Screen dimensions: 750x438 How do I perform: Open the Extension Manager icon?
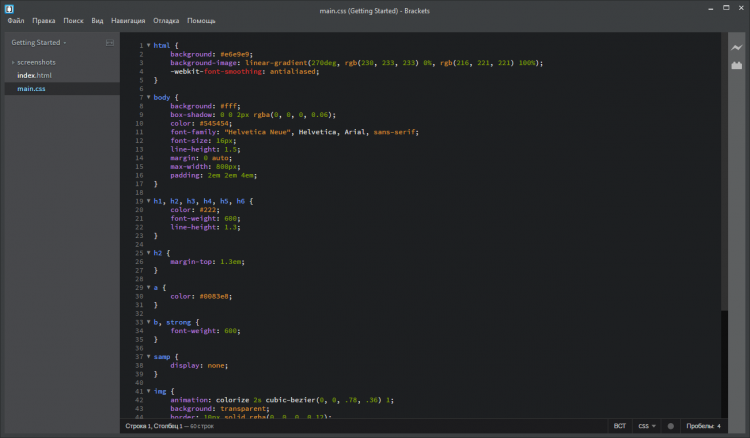[736, 66]
